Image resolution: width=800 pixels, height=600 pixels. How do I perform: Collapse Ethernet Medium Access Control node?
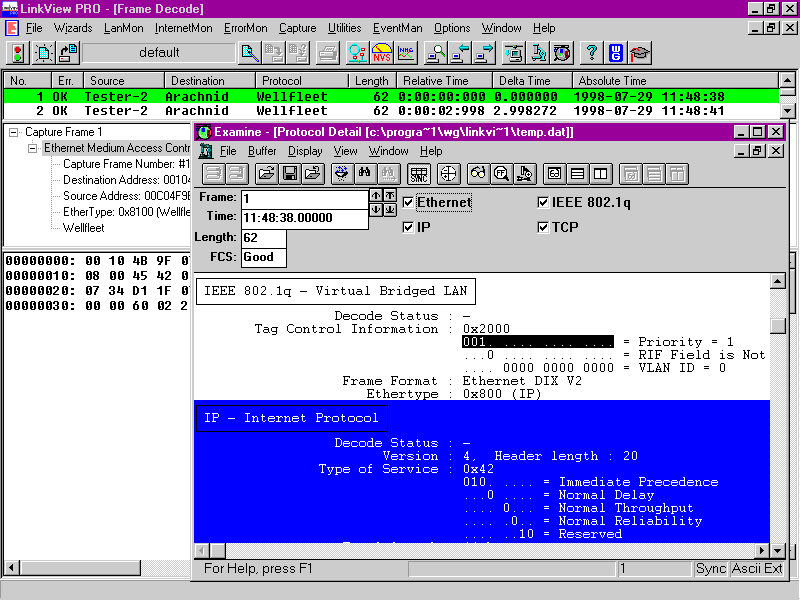[32, 148]
